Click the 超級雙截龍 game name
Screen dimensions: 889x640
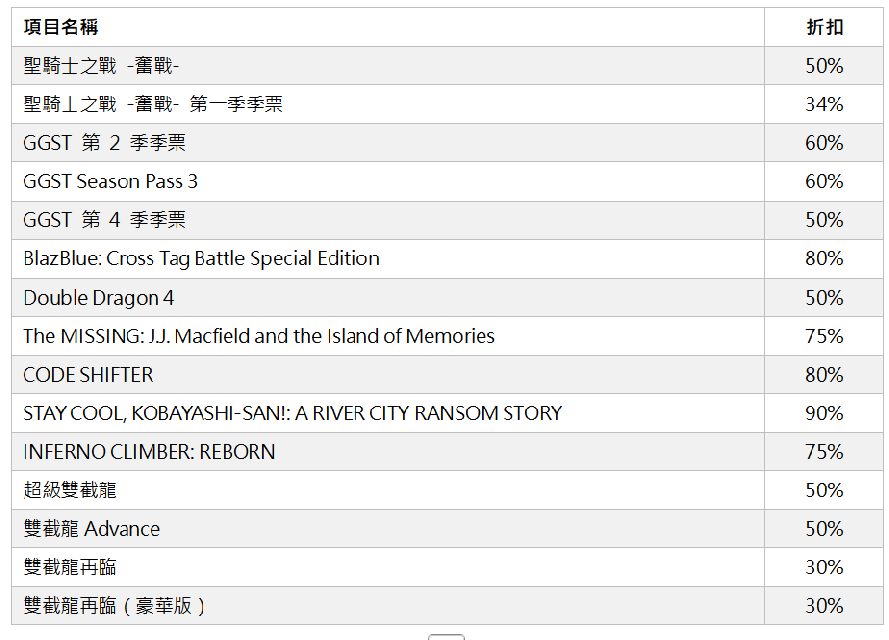(70, 490)
